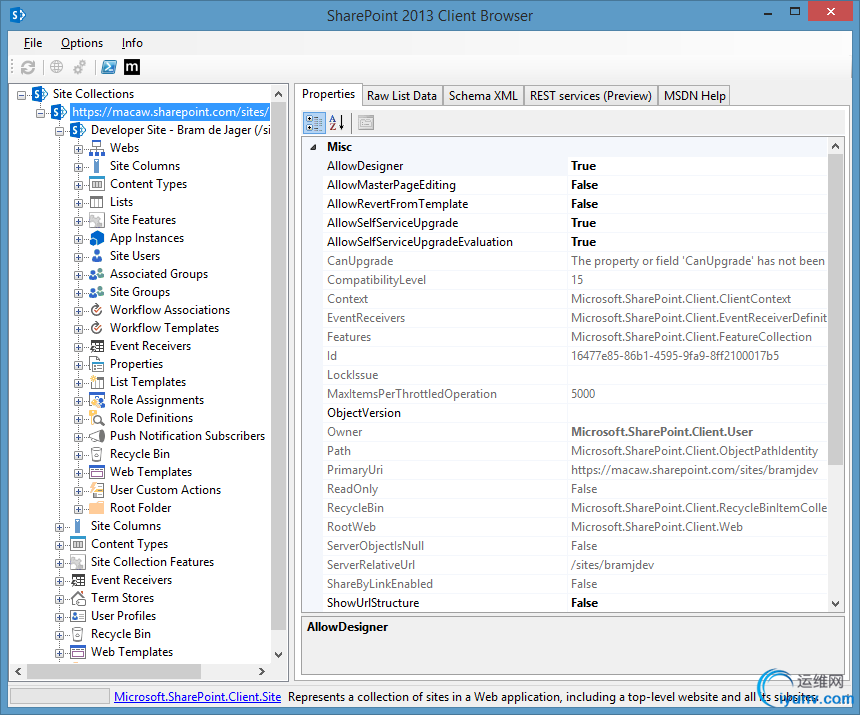Screen dimensions: 860x715
Task: Select the ShowUrlStructure property row
Action: 575,603
